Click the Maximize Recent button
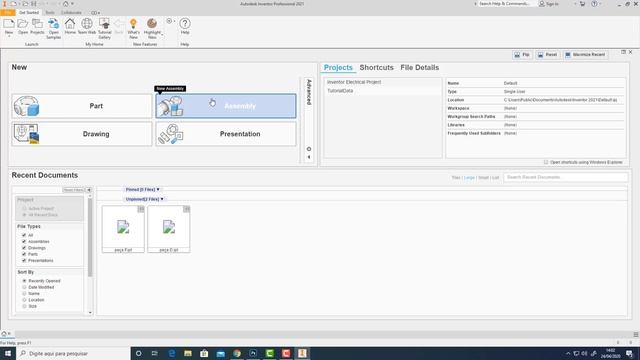This screenshot has height=360, width=640. click(x=585, y=55)
